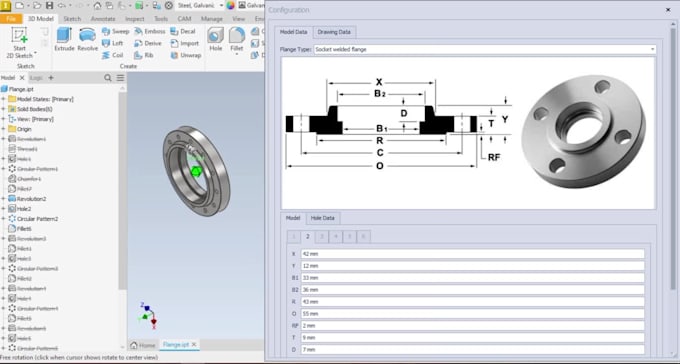Image resolution: width=680 pixels, height=364 pixels.
Task: Click the Undo arrow icon
Action: (62, 6)
